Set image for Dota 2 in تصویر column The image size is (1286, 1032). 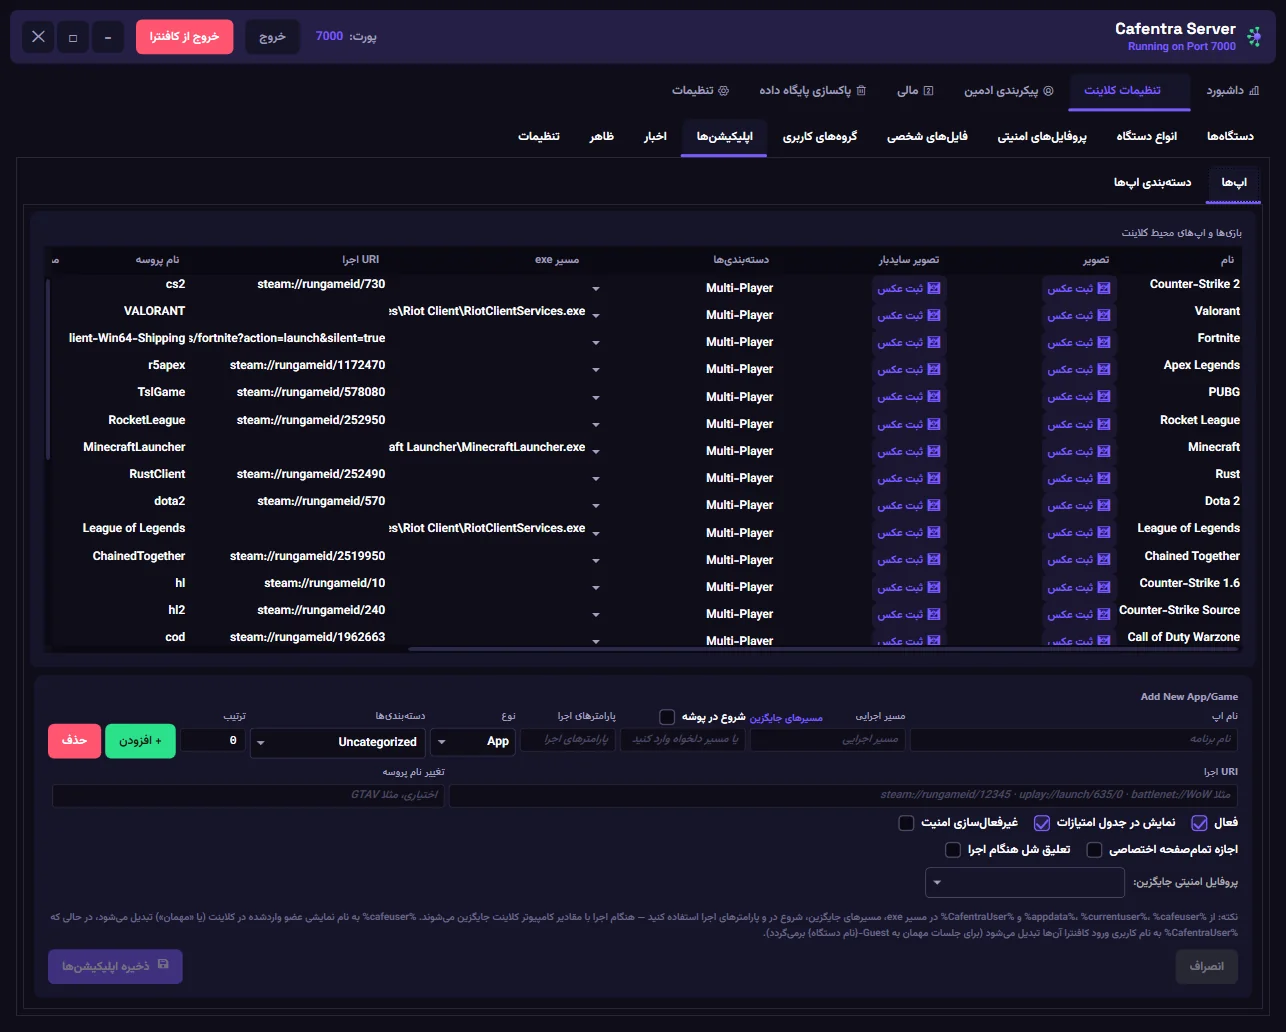pyautogui.click(x=1079, y=505)
